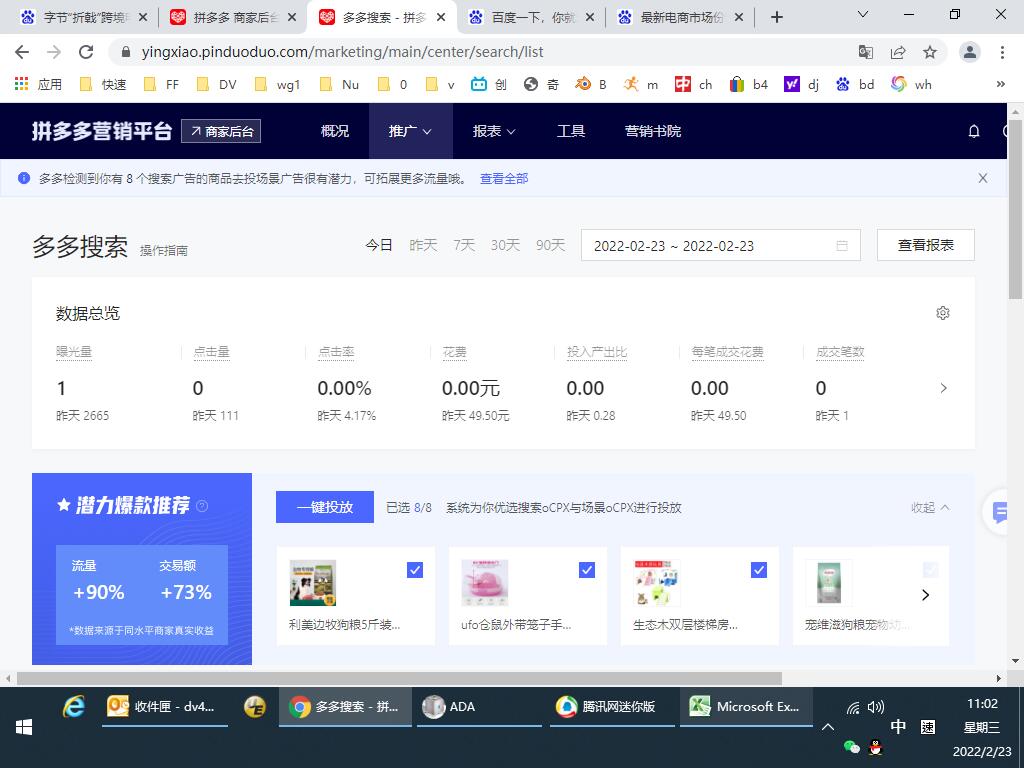Open the volume control tray icon
Screen dimensions: 1024x768
(x=876, y=707)
